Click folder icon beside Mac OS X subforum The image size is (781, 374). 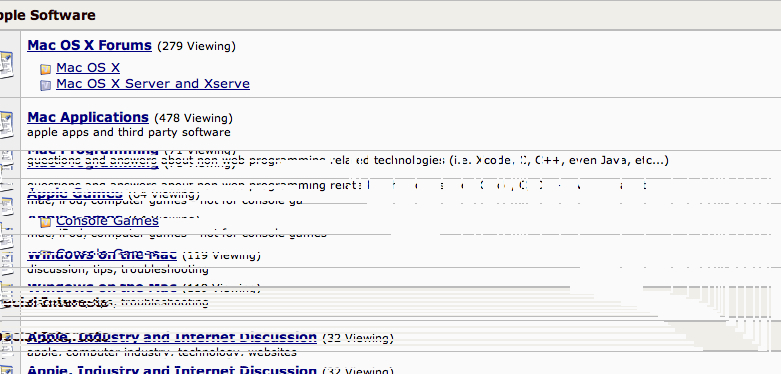pyautogui.click(x=45, y=69)
